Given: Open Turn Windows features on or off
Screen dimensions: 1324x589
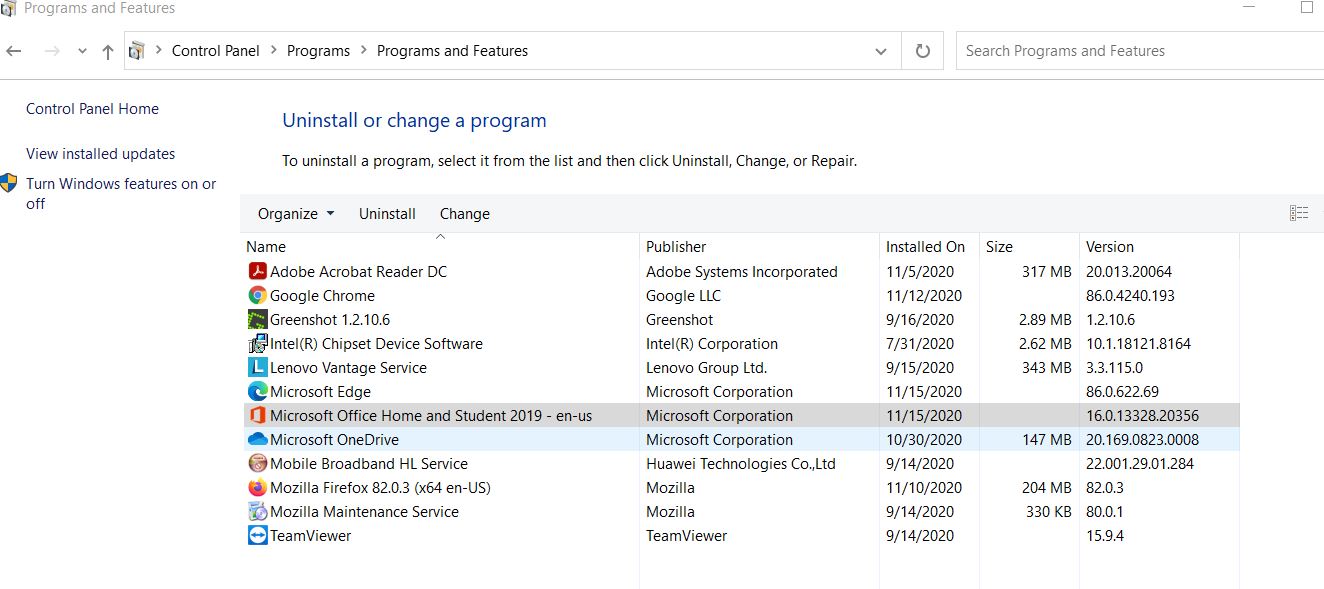Looking at the screenshot, I should pyautogui.click(x=121, y=194).
